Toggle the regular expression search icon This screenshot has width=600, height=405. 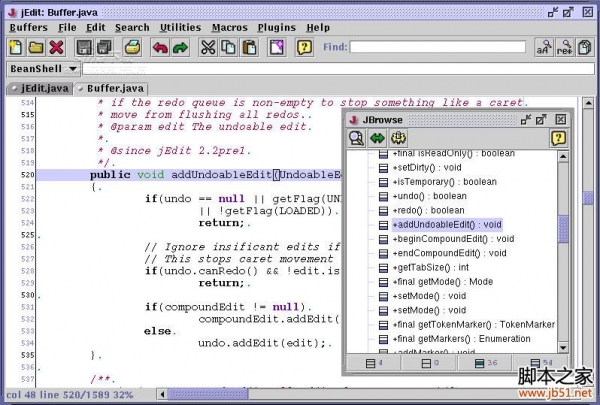pyautogui.click(x=564, y=47)
